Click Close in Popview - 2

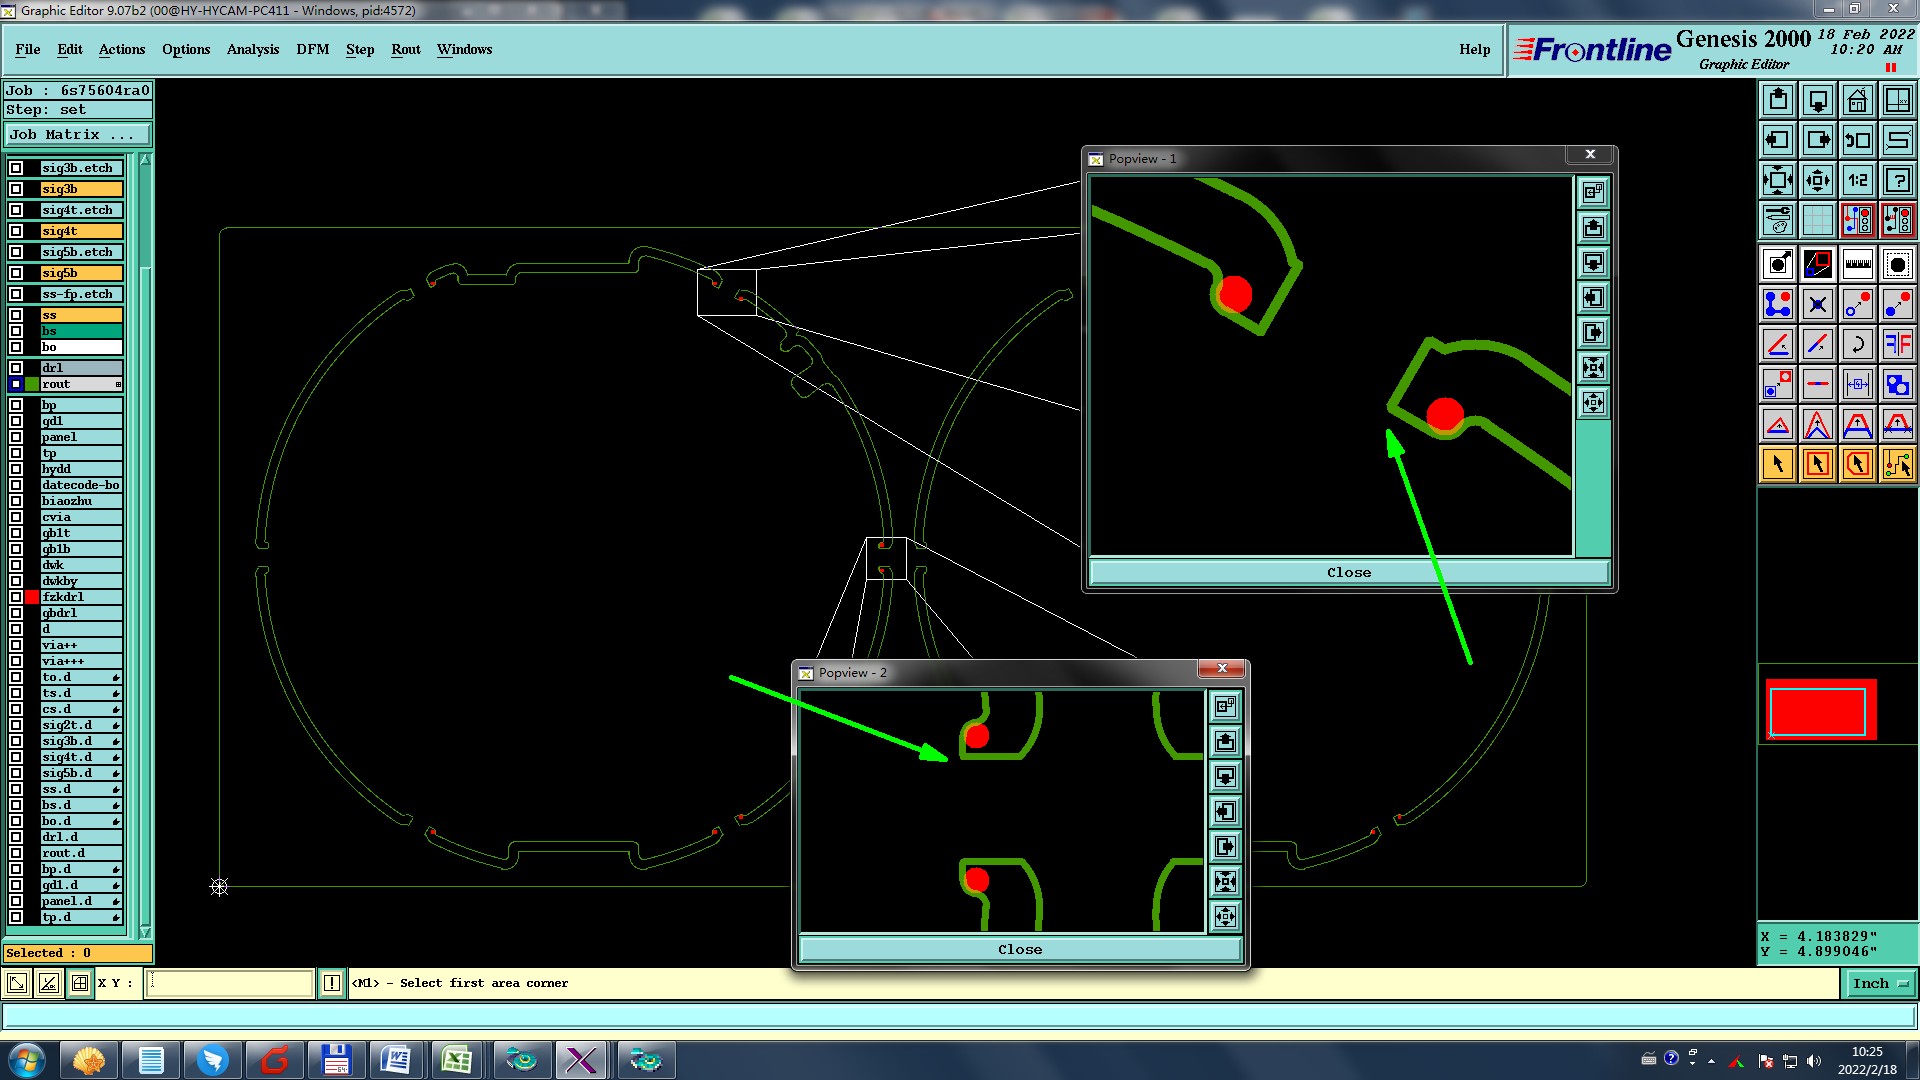click(1020, 949)
